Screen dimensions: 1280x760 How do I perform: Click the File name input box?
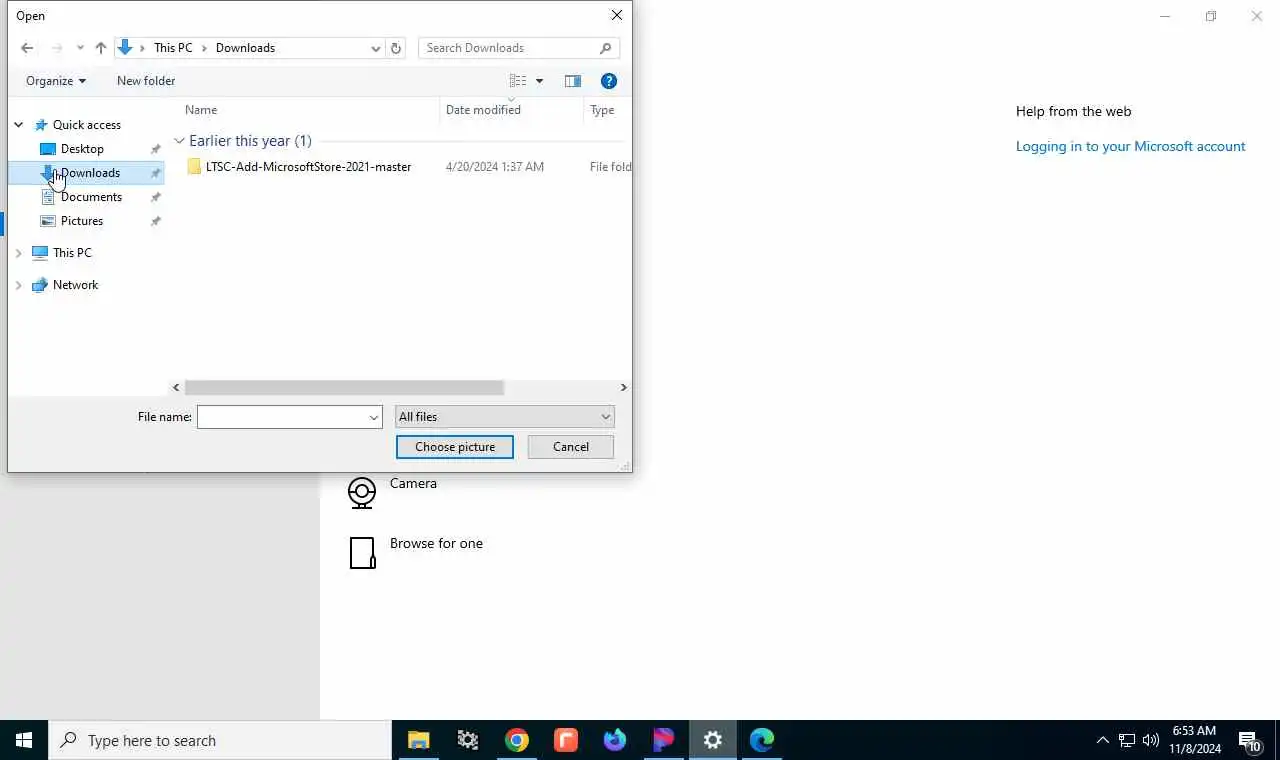[282, 417]
